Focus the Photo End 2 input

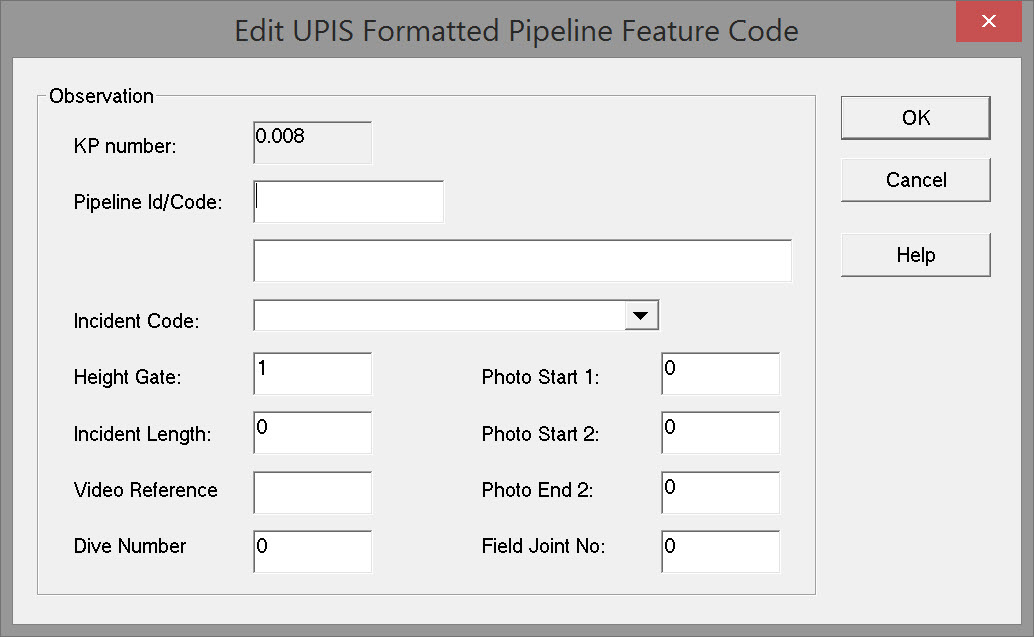720,492
